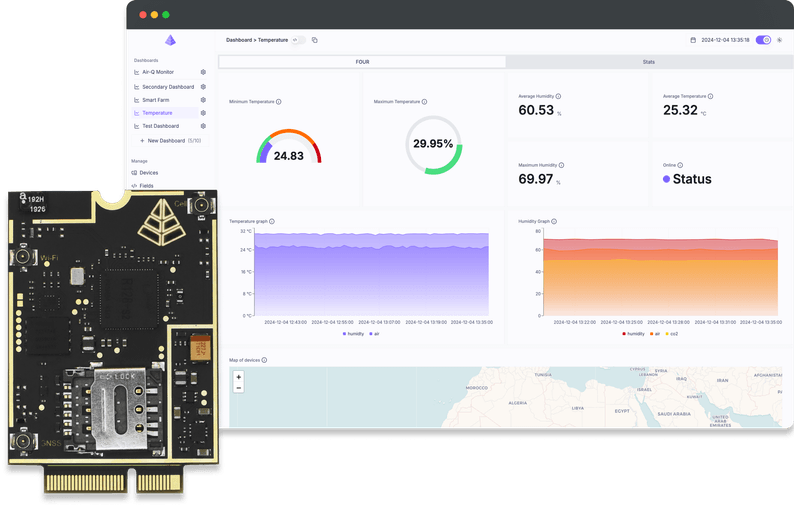Click the 24.83 minimum temperature gauge
794x512 pixels.
(289, 147)
